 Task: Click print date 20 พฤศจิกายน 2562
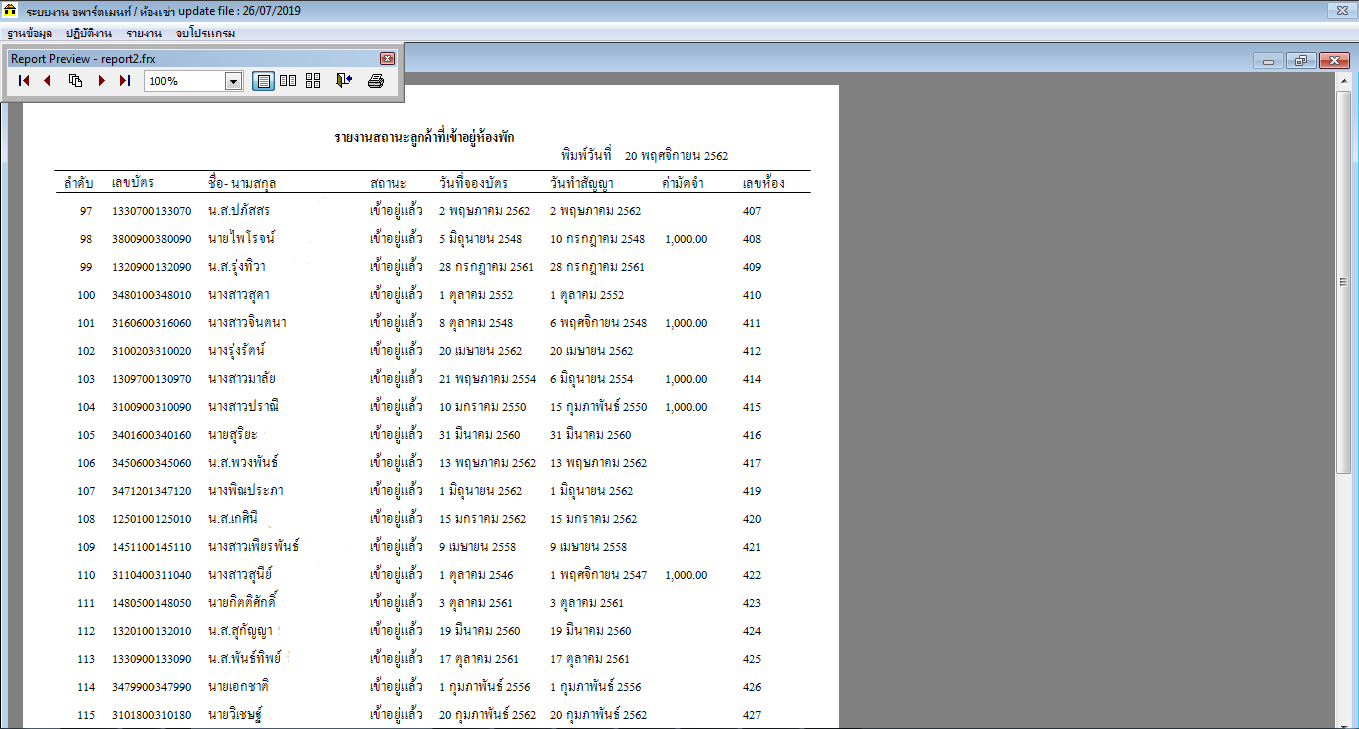(x=676, y=156)
